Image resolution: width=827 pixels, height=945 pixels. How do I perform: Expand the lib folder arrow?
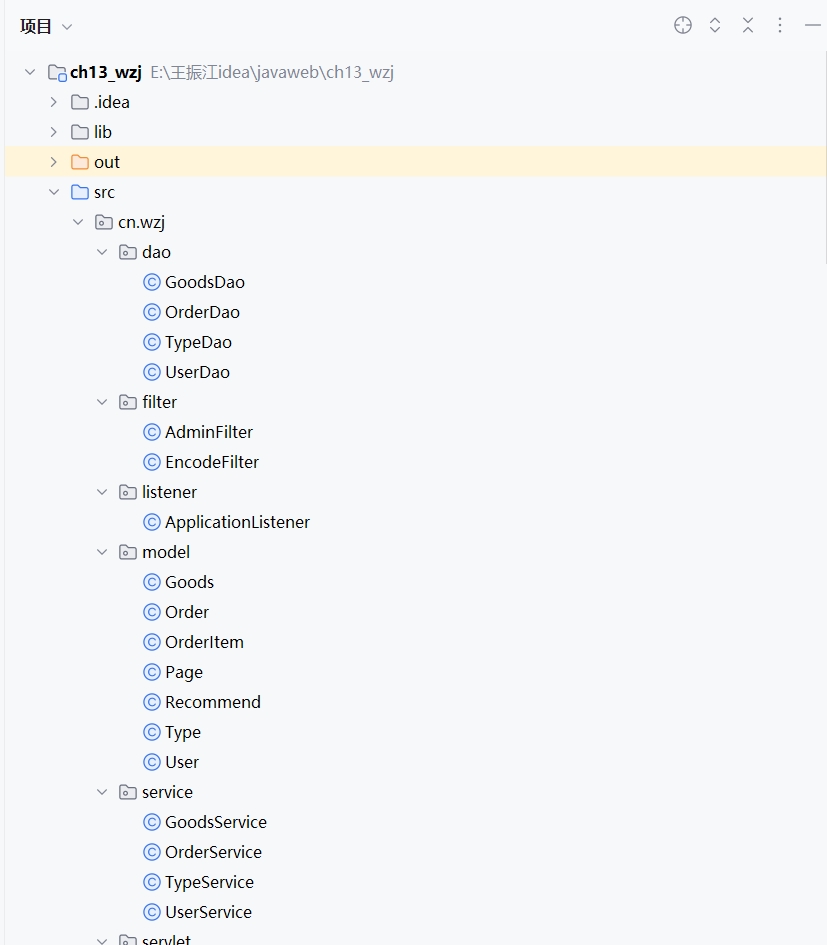click(54, 132)
